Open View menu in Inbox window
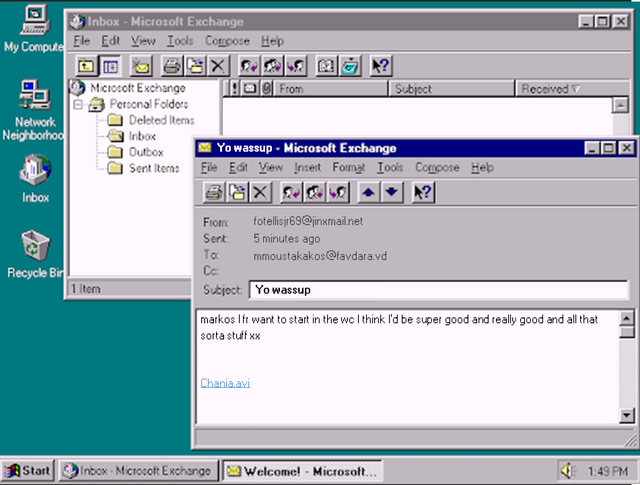This screenshot has width=640, height=485. point(143,41)
